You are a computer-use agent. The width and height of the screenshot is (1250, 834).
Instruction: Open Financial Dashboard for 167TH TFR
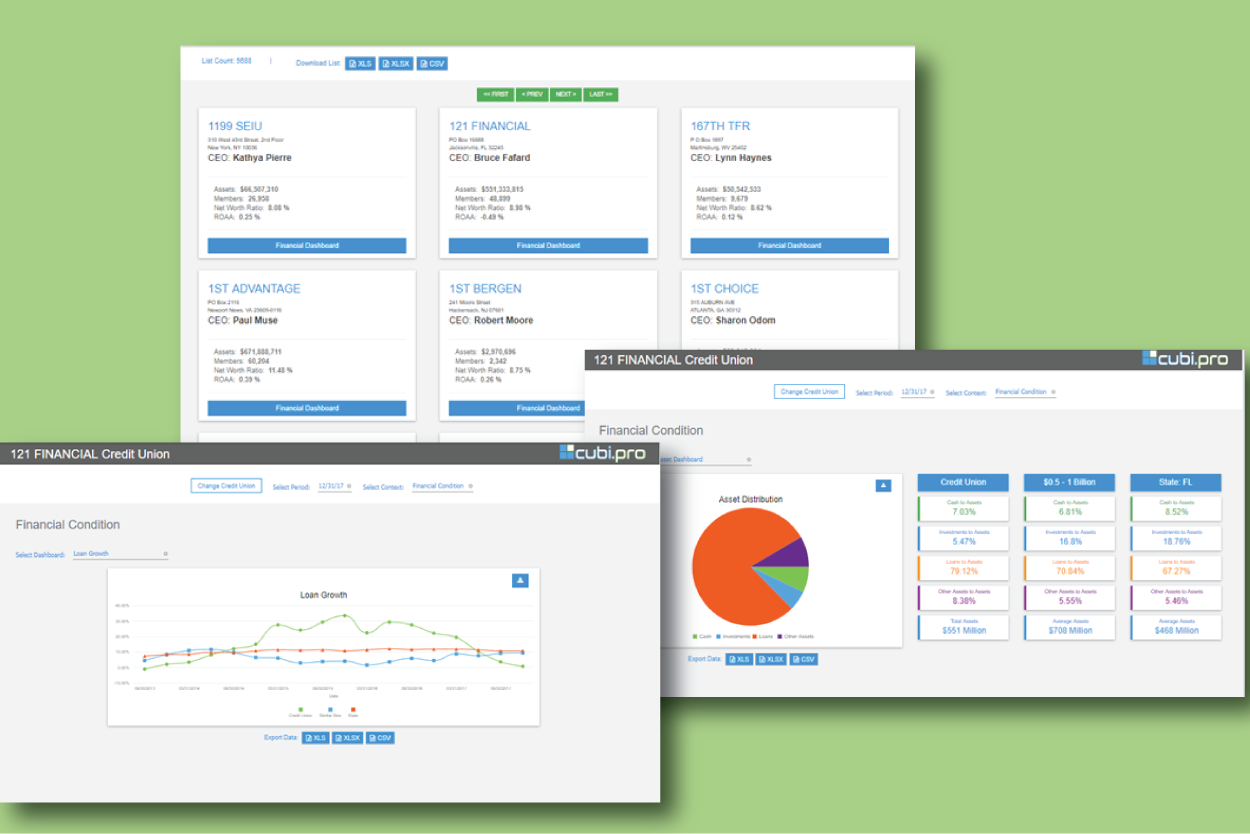pyautogui.click(x=789, y=245)
